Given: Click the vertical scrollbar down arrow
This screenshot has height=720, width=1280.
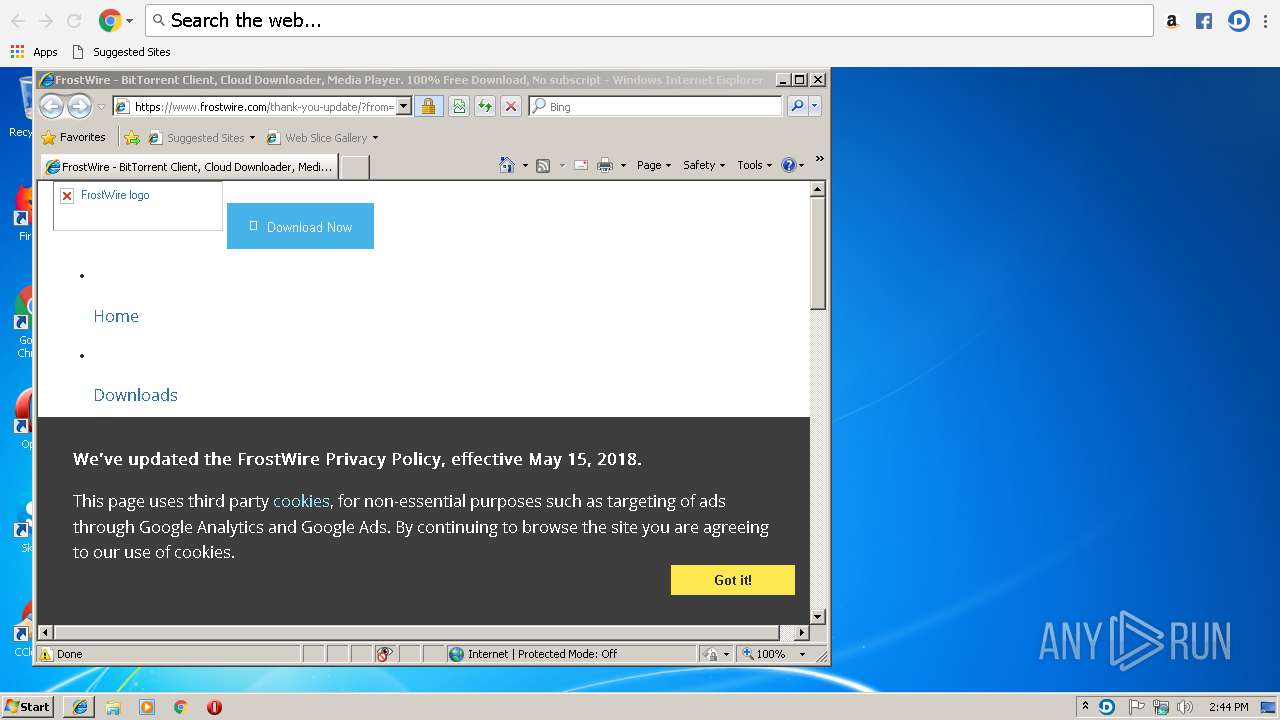Looking at the screenshot, I should (x=817, y=616).
